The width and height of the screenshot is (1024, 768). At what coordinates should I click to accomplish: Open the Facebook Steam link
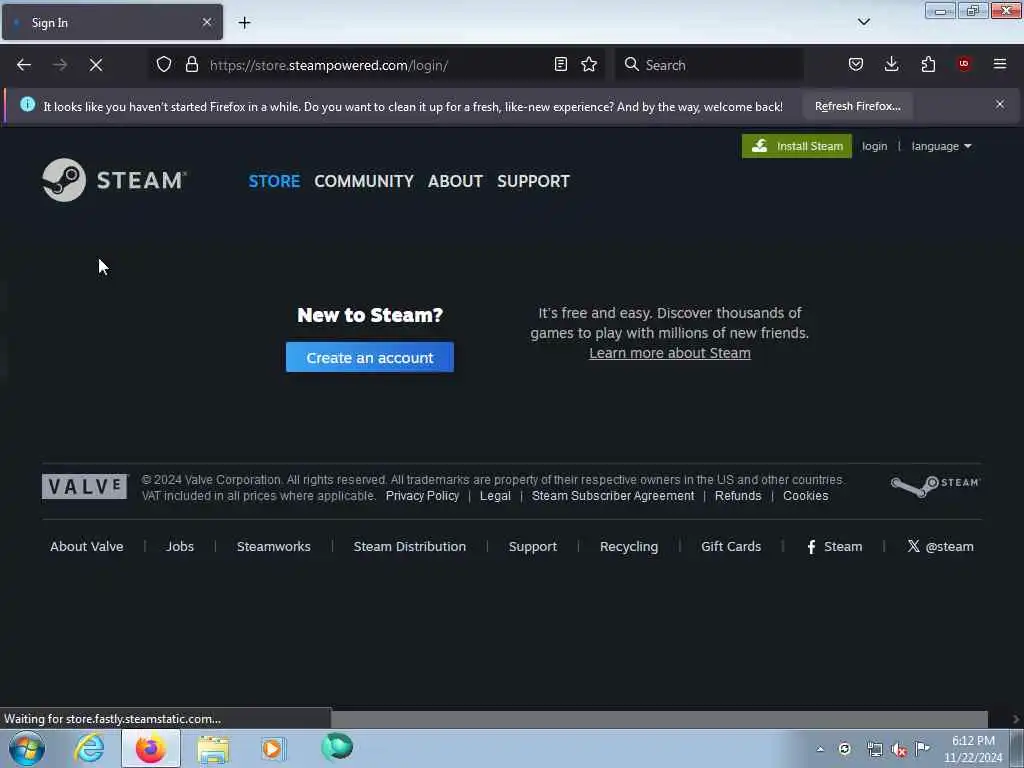tap(835, 547)
